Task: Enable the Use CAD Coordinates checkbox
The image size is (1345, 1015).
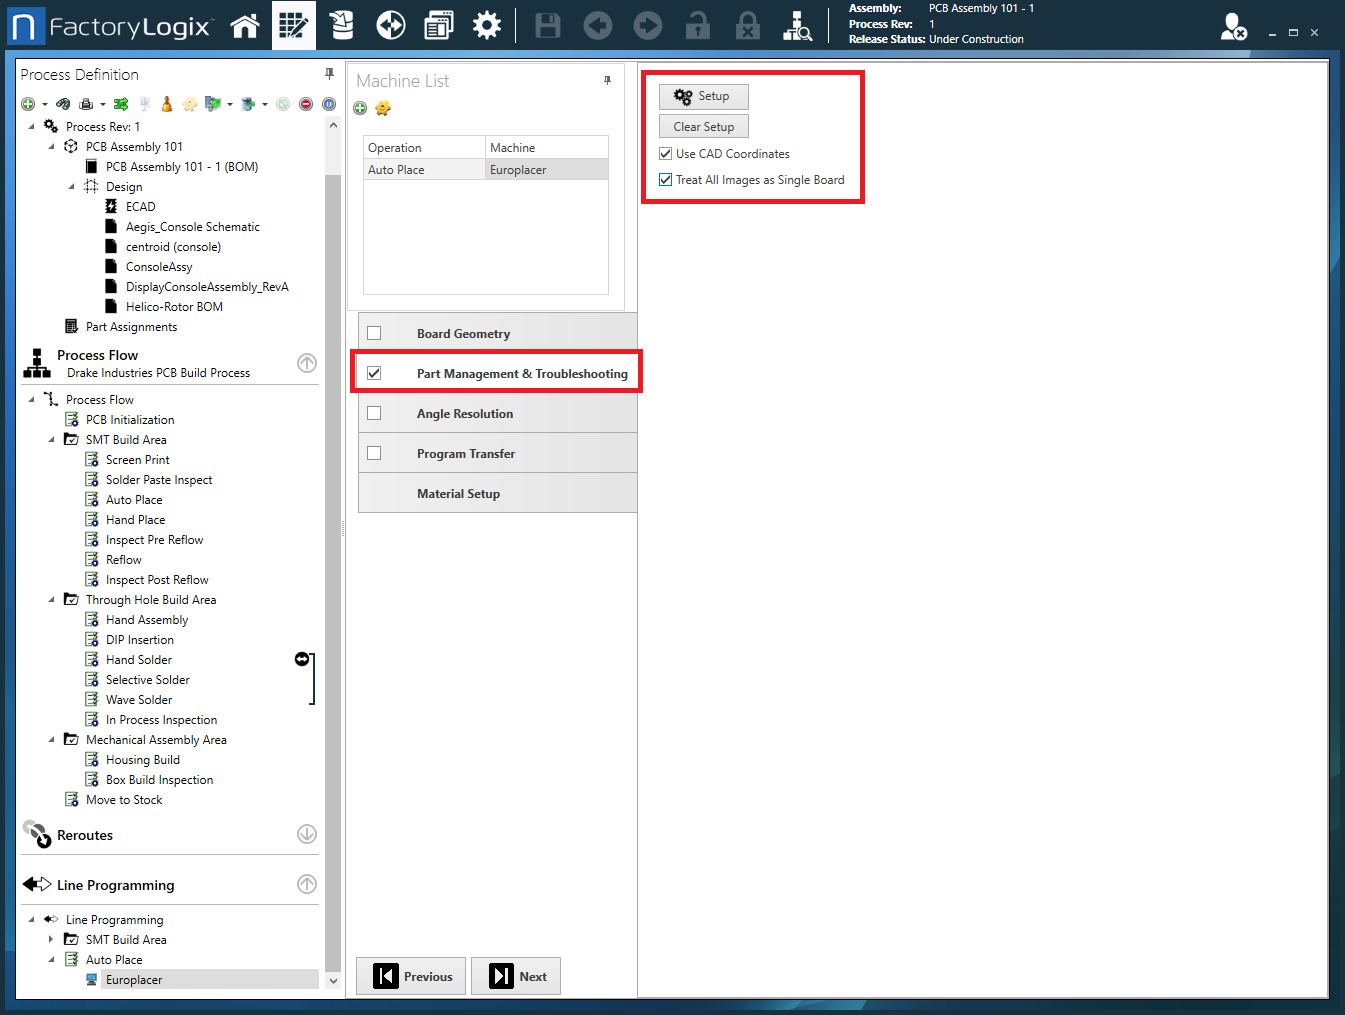Action: [665, 153]
